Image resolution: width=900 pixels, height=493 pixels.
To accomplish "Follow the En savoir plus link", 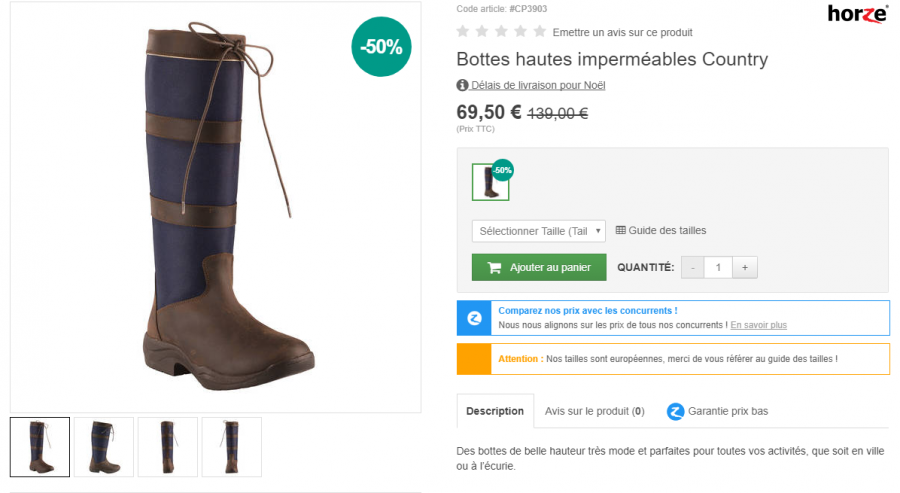I will pos(758,325).
